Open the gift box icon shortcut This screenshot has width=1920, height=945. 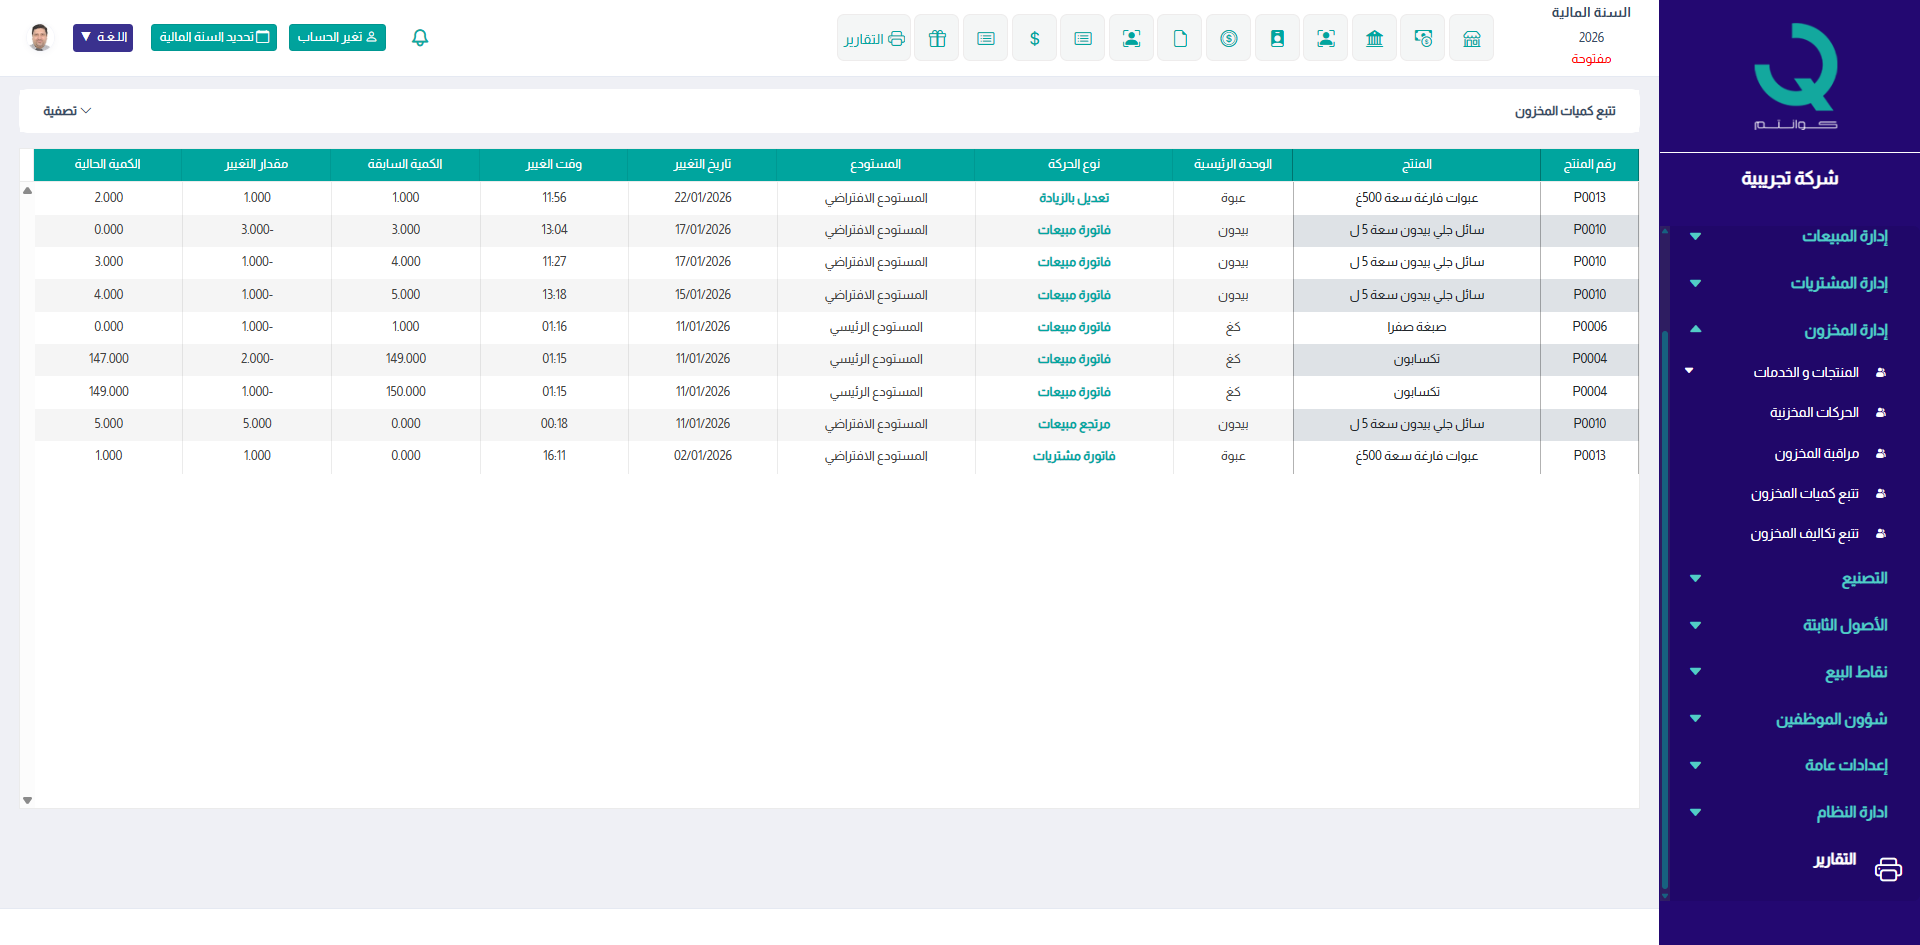click(937, 39)
